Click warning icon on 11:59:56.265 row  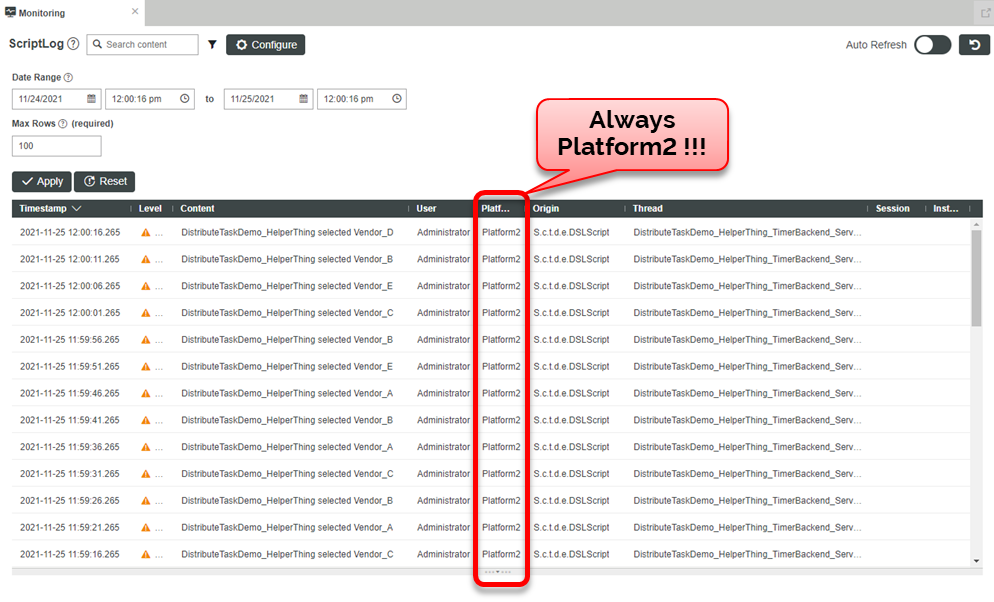[146, 340]
